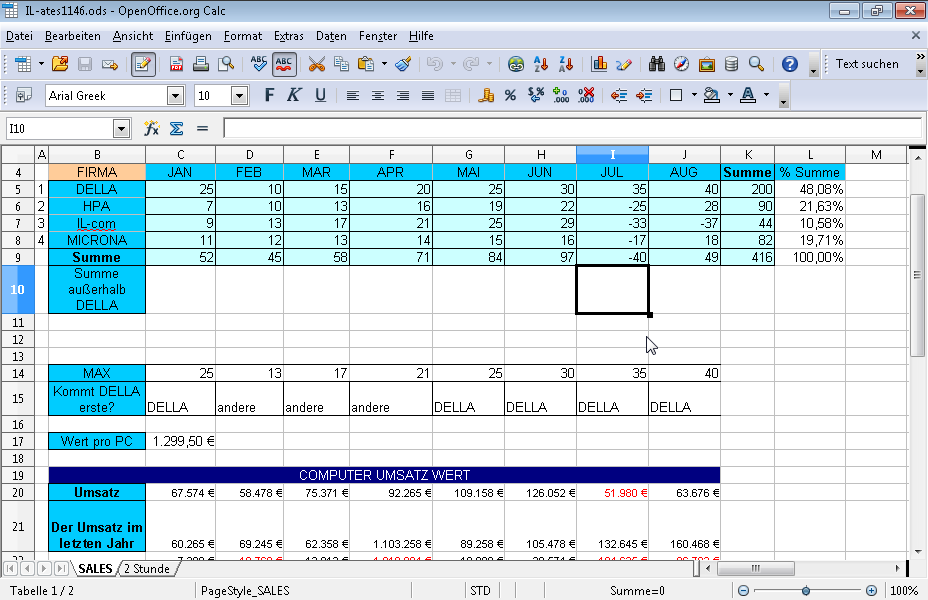Open the New document dropdown arrow
The height and width of the screenshot is (600, 928).
click(x=41, y=64)
